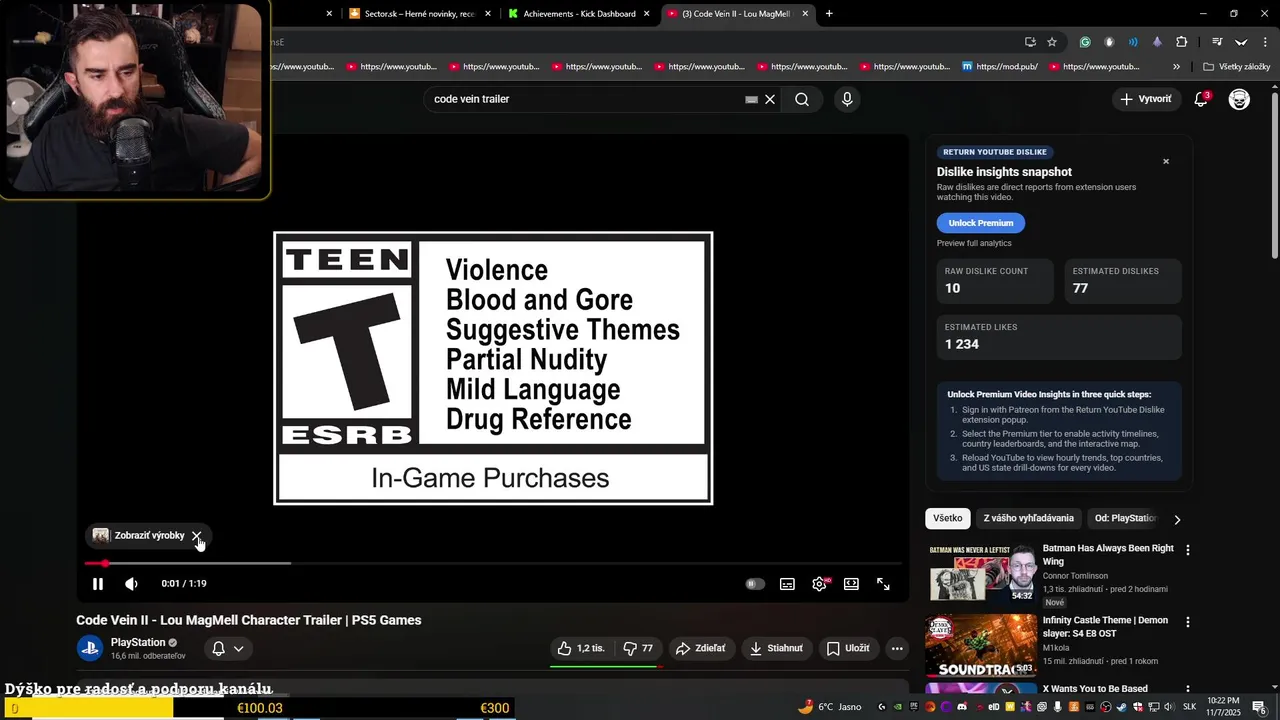Close the Code Vein II YouTube tab
This screenshot has width=1280, height=720.
806,14
